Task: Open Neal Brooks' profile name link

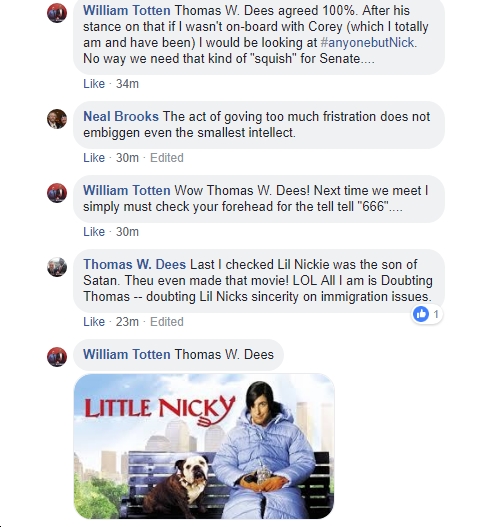Action: tap(121, 116)
